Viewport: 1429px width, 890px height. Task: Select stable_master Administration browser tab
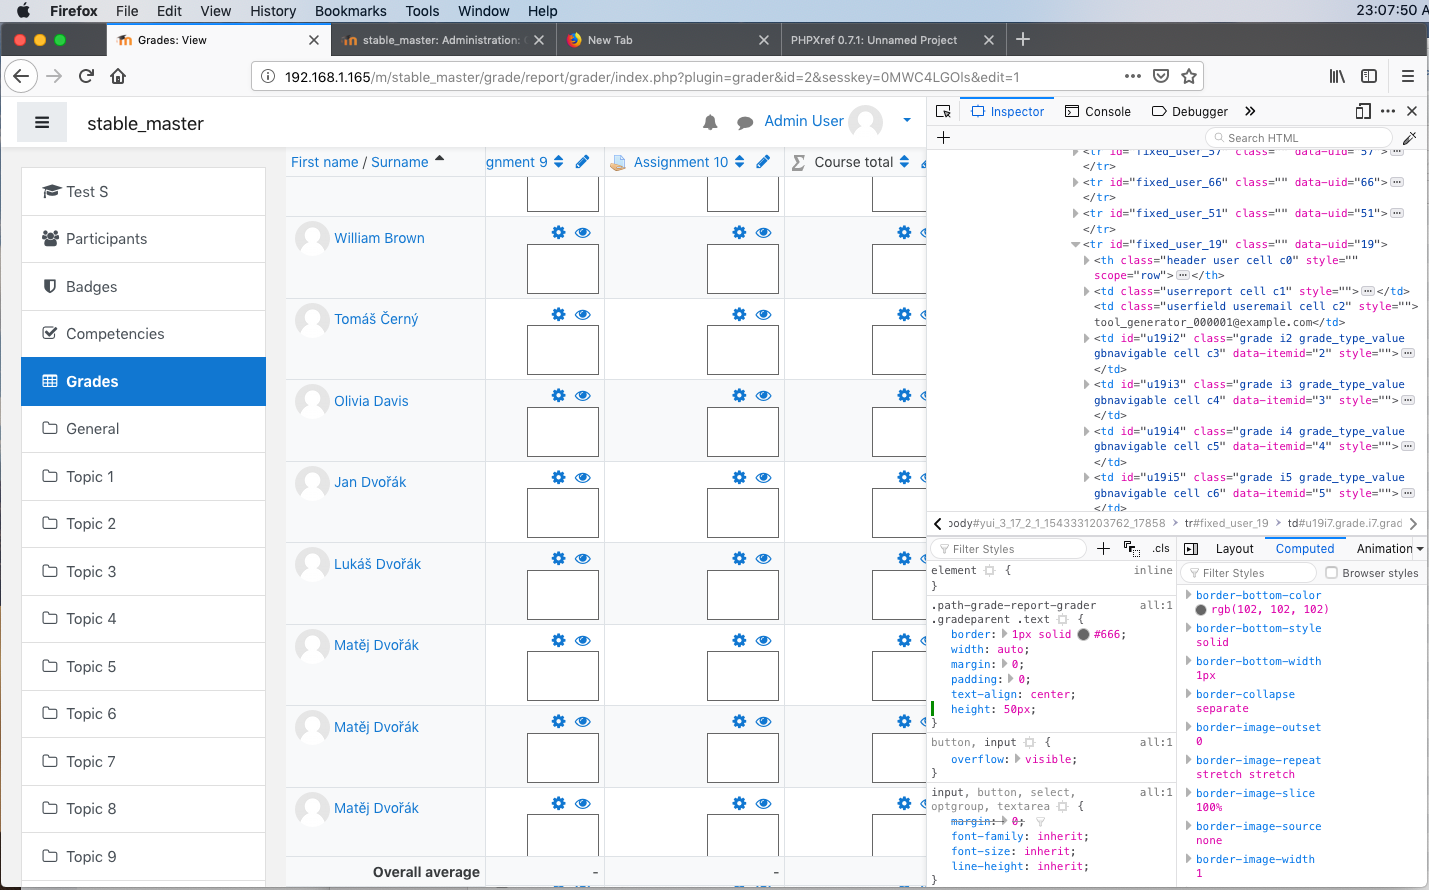tap(443, 40)
